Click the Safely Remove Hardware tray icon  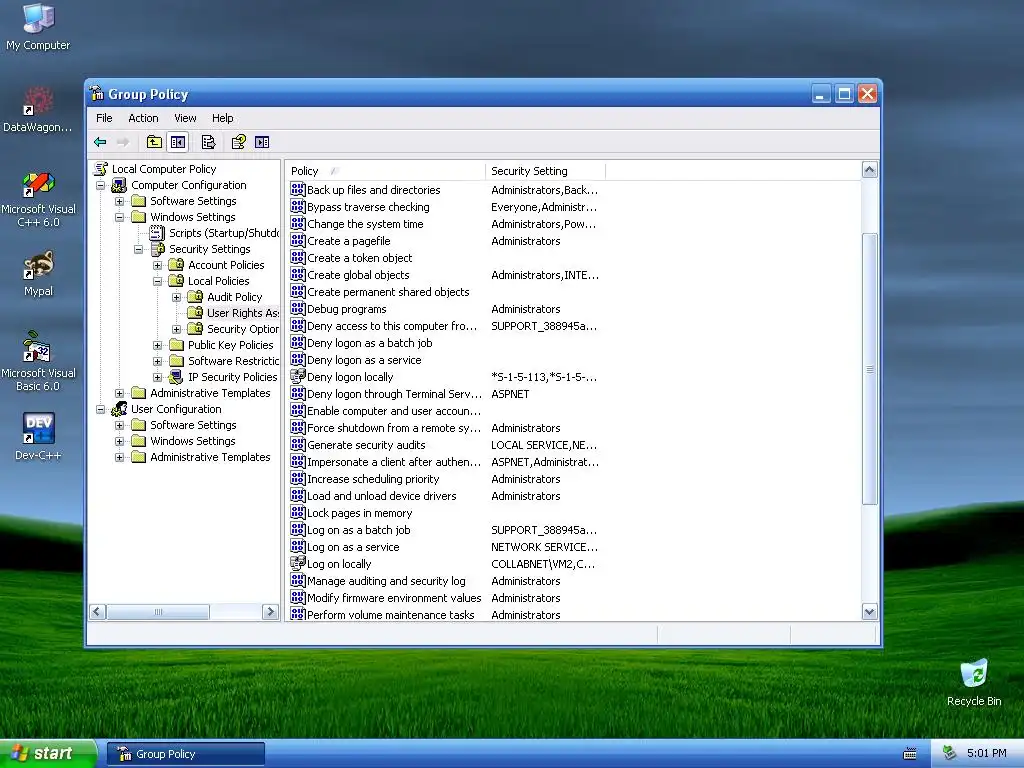[x=950, y=753]
